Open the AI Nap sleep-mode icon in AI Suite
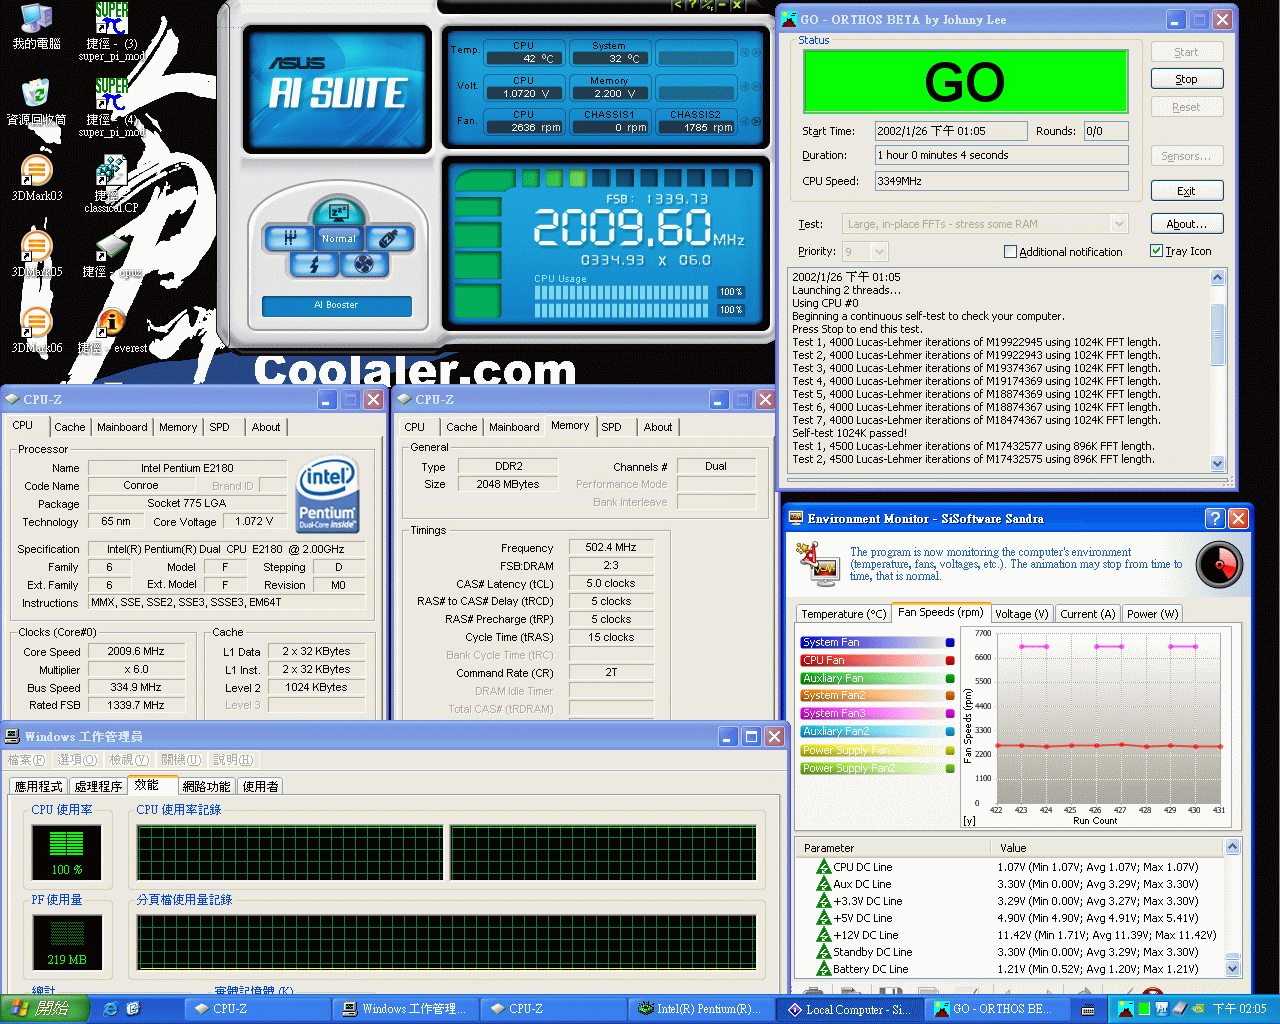 339,212
